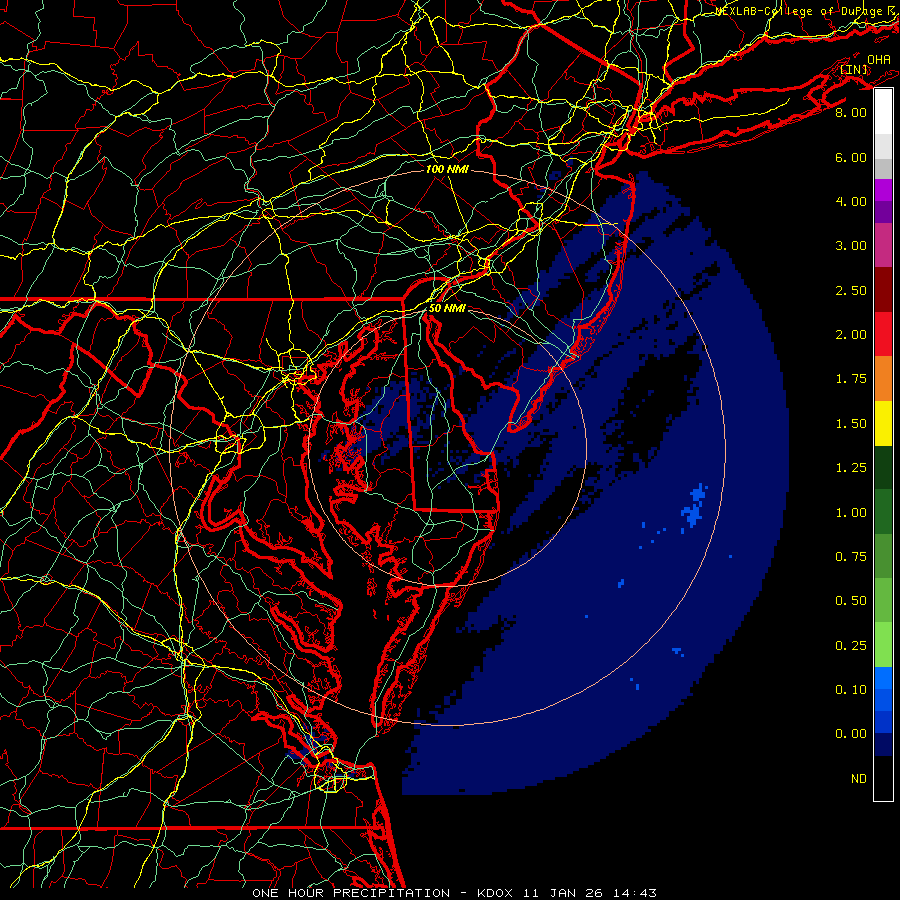The image size is (900, 900).
Task: Click the 8.00 legend value
Action: (851, 112)
